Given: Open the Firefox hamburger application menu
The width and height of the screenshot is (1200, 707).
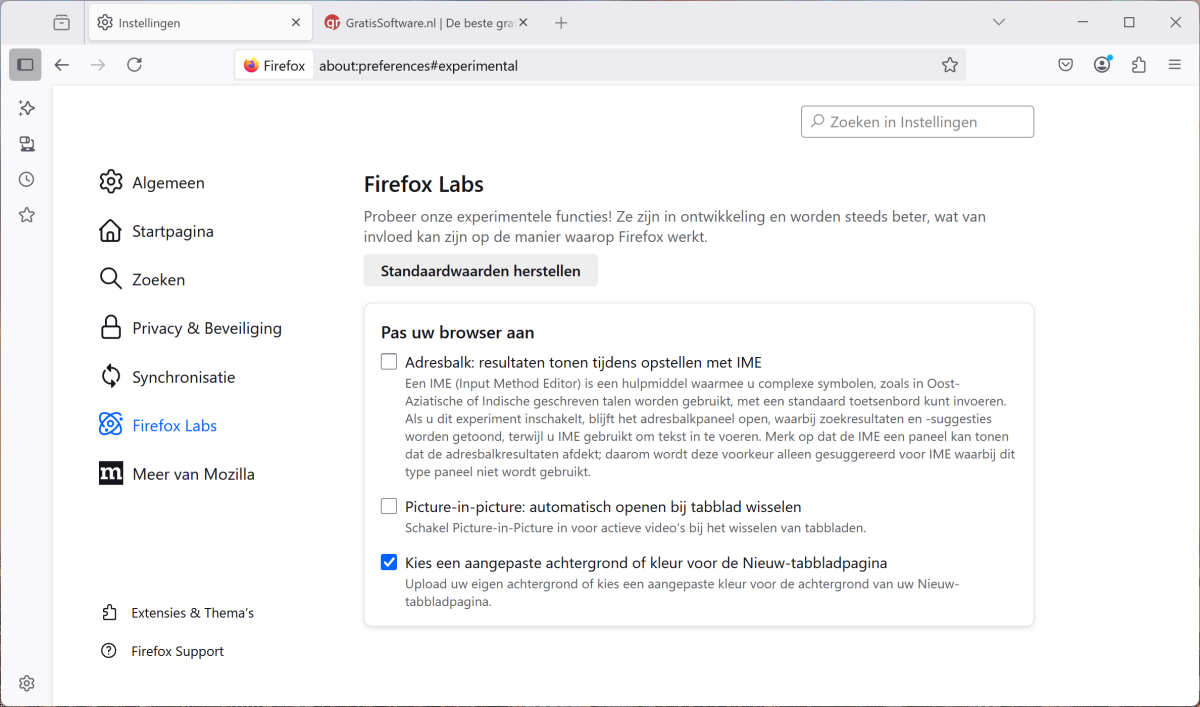Looking at the screenshot, I should (1174, 65).
